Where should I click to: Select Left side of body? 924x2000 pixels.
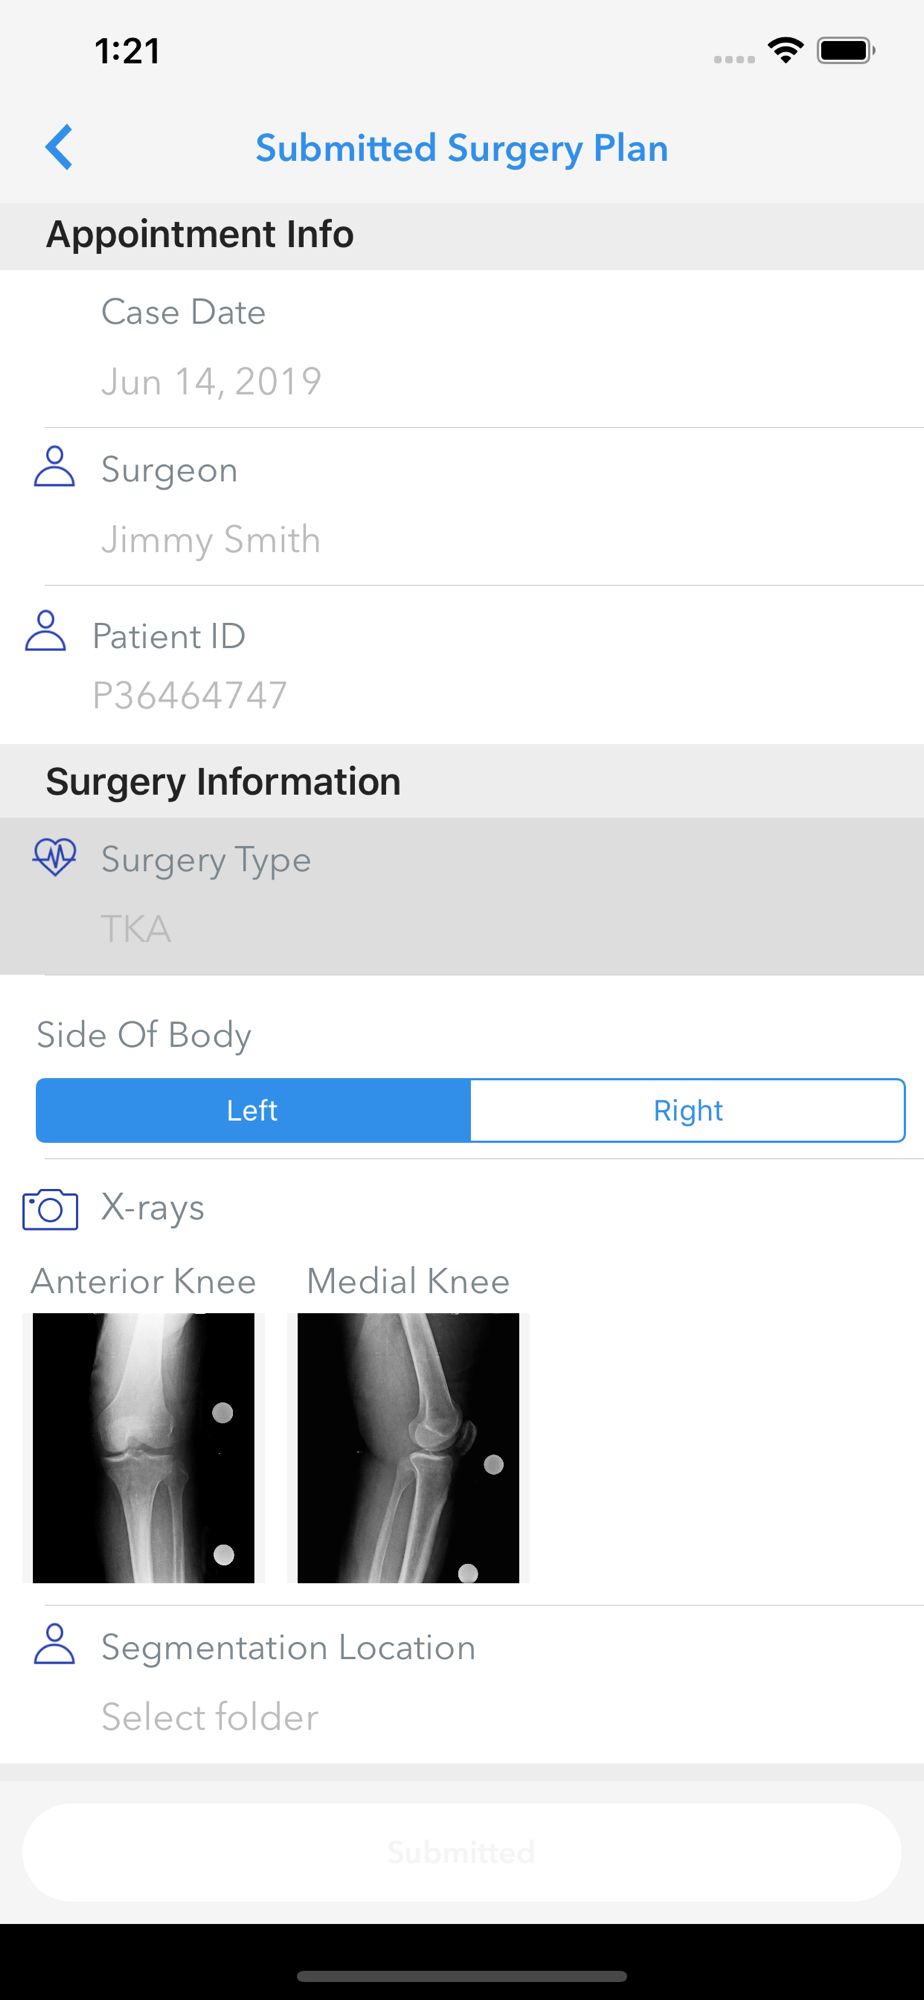(x=253, y=1110)
